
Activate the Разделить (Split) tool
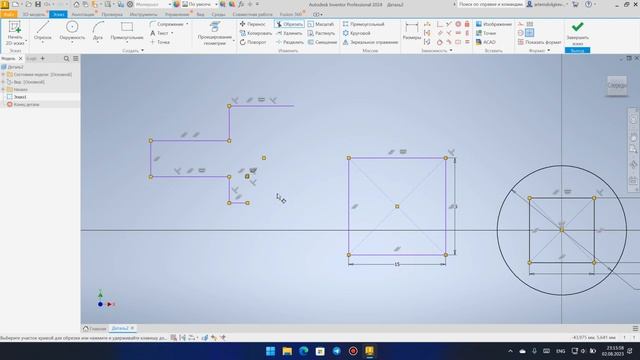(289, 42)
